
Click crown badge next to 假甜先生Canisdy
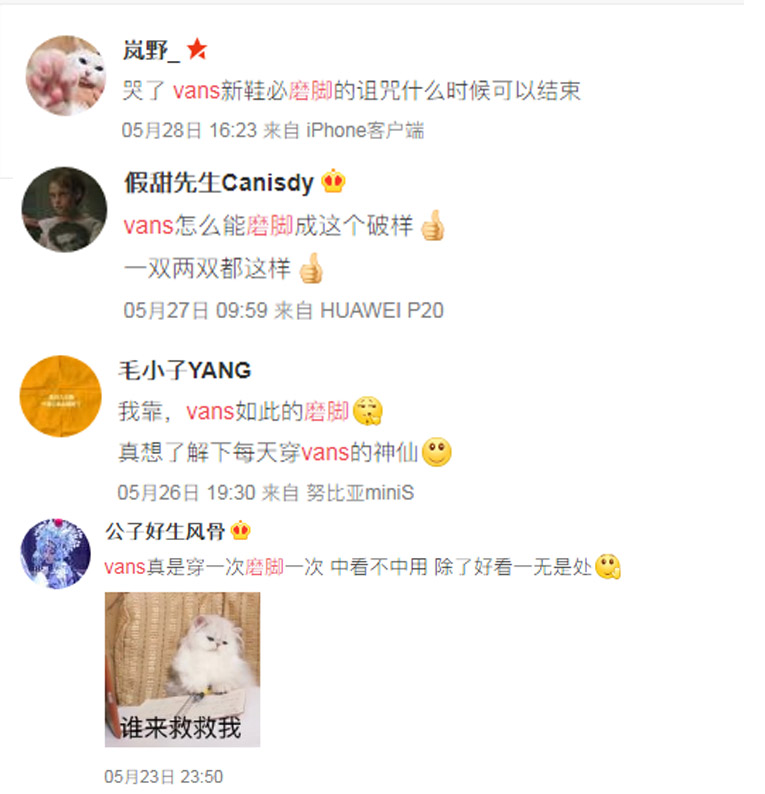click(333, 181)
